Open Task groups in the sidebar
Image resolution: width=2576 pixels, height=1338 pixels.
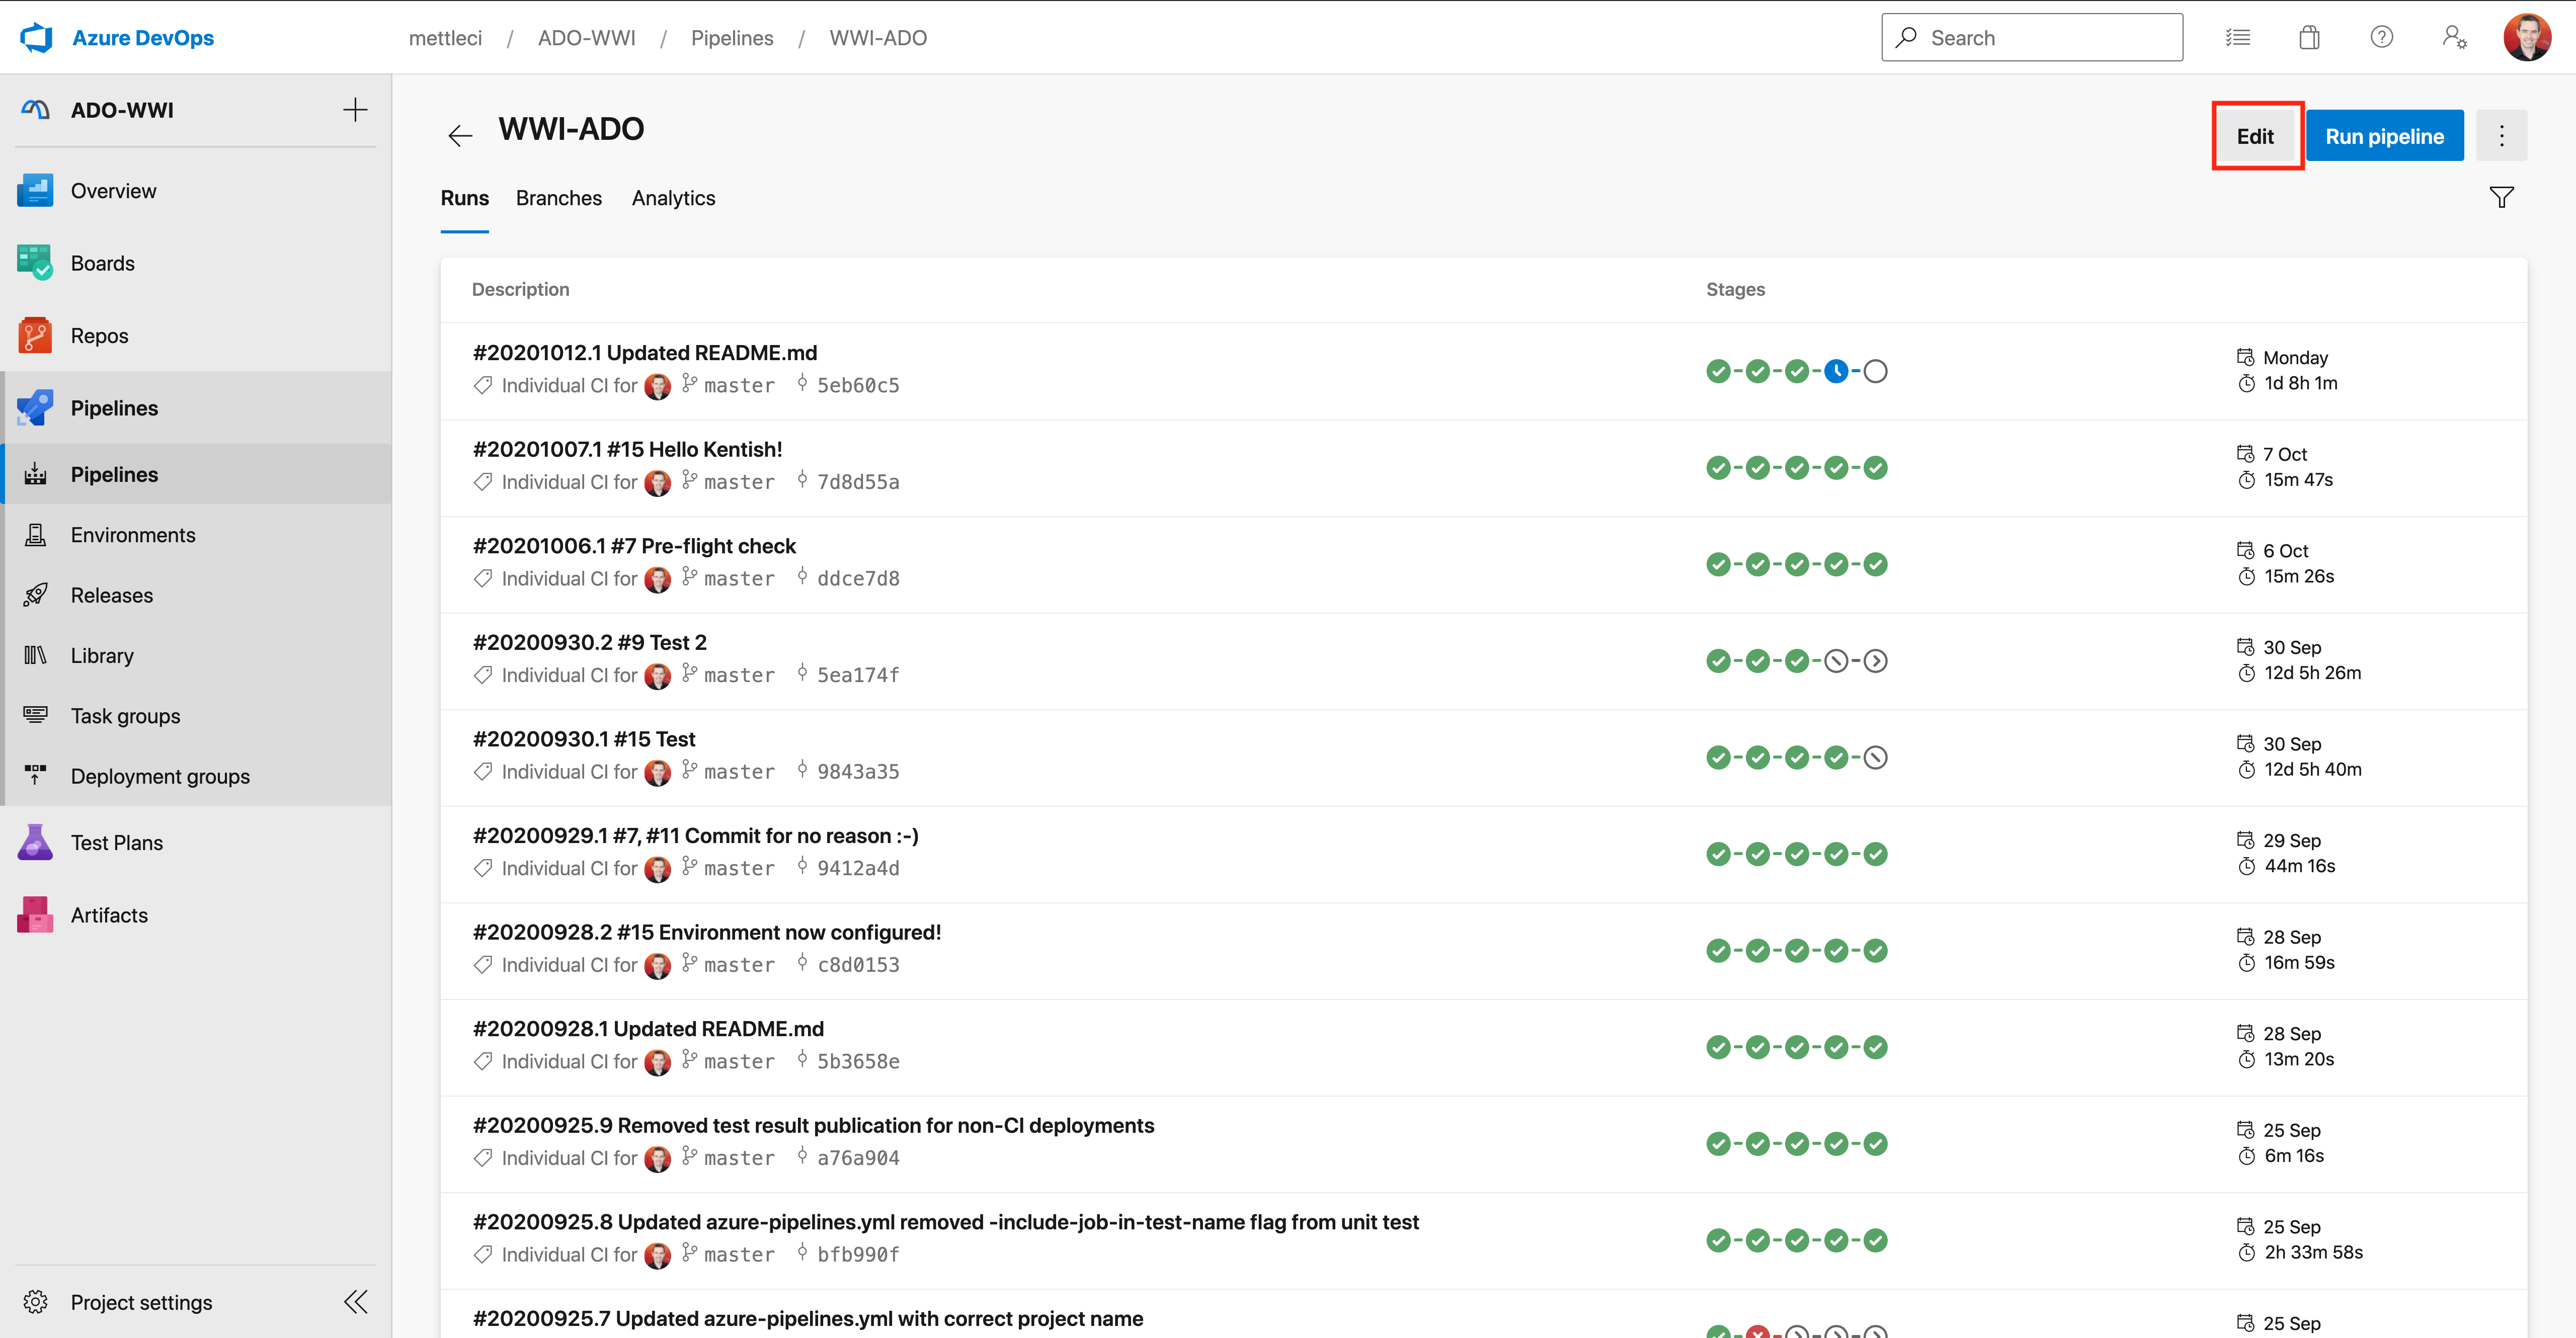tap(123, 715)
